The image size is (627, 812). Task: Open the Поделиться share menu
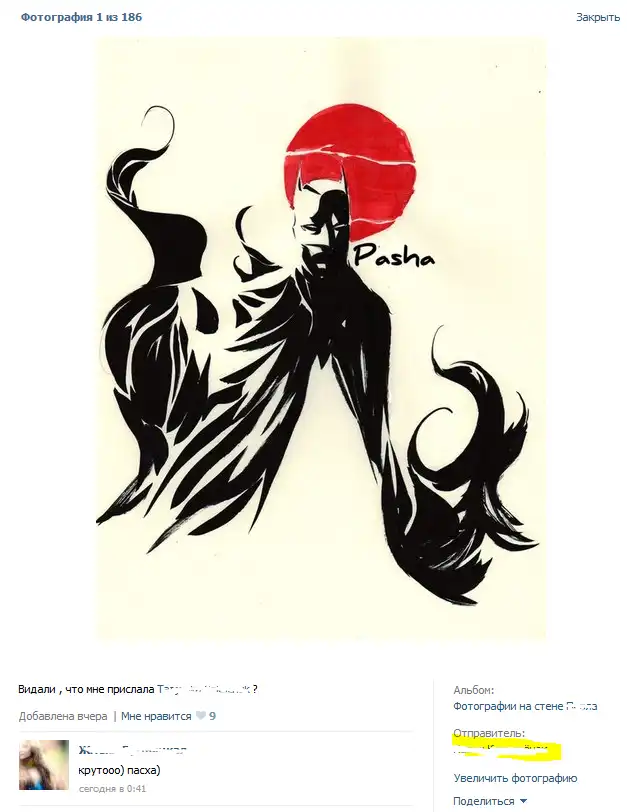484,801
